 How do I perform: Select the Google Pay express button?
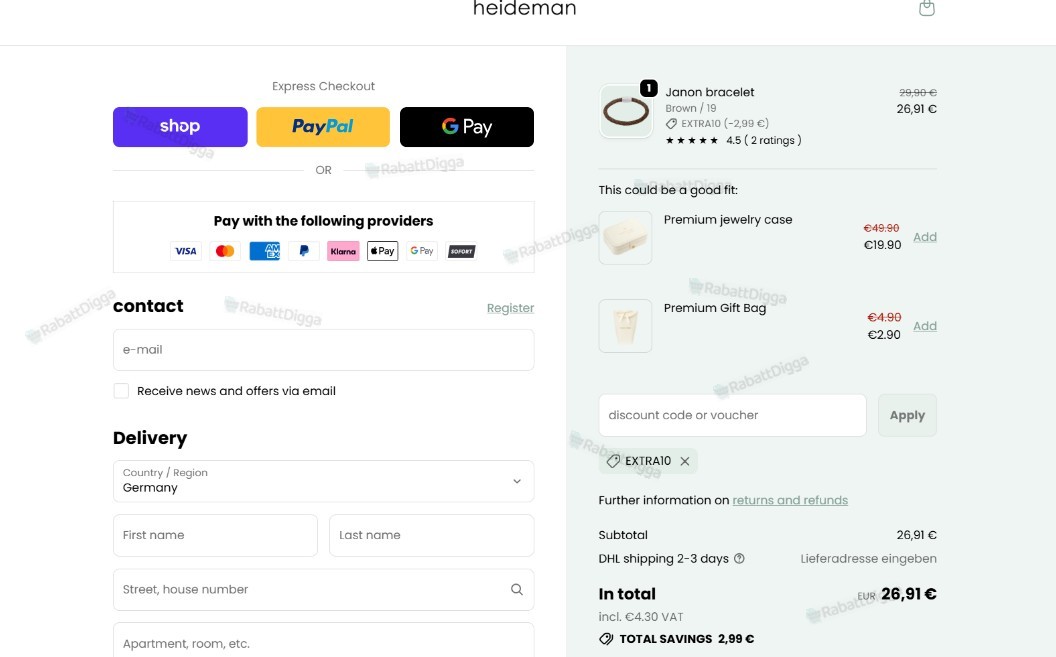coord(467,127)
